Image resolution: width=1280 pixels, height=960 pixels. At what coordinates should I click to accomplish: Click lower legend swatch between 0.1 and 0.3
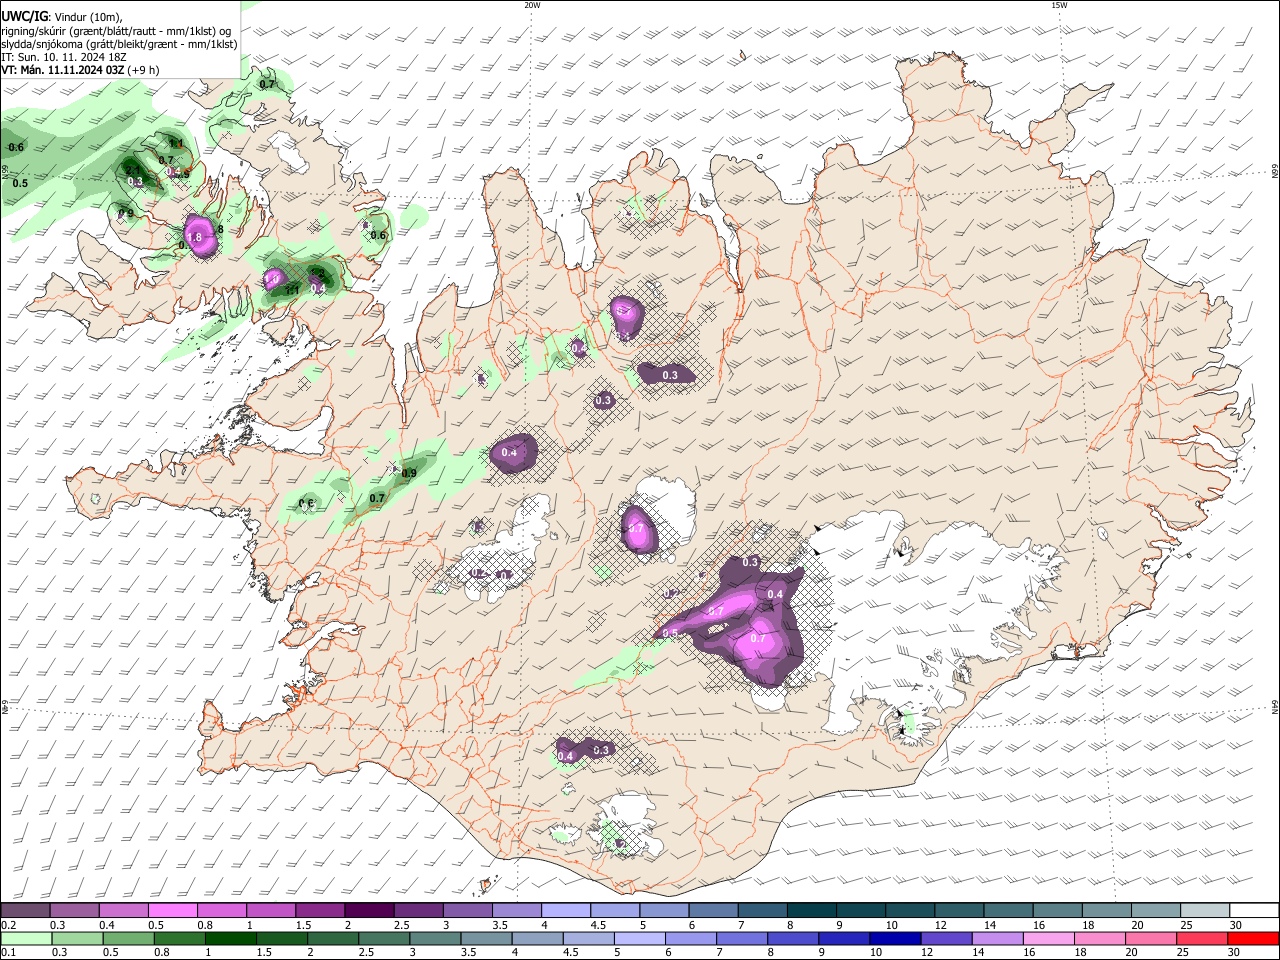pyautogui.click(x=26, y=938)
